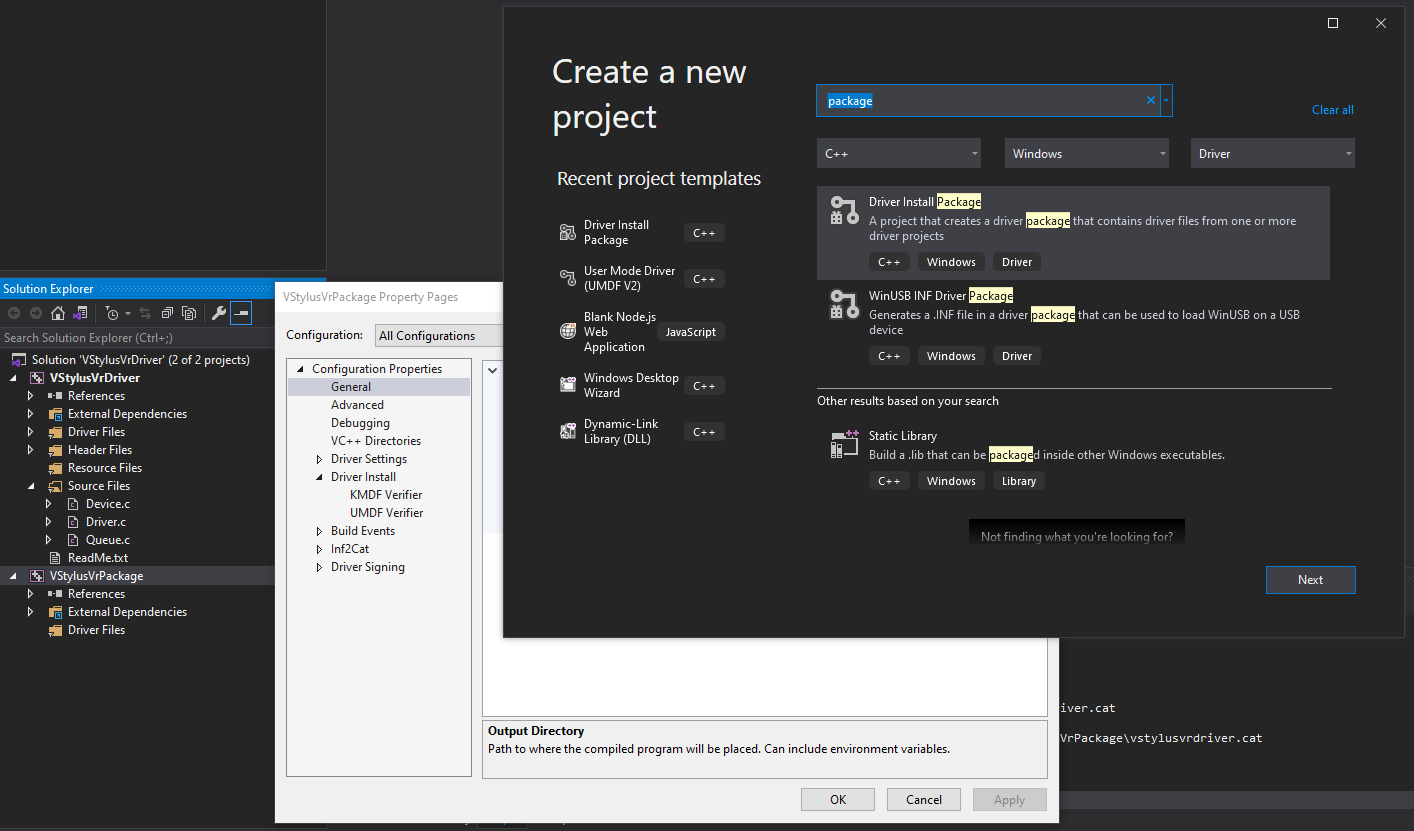Click the back navigation arrow in Solution Explorer
This screenshot has height=831, width=1414.
(14, 313)
